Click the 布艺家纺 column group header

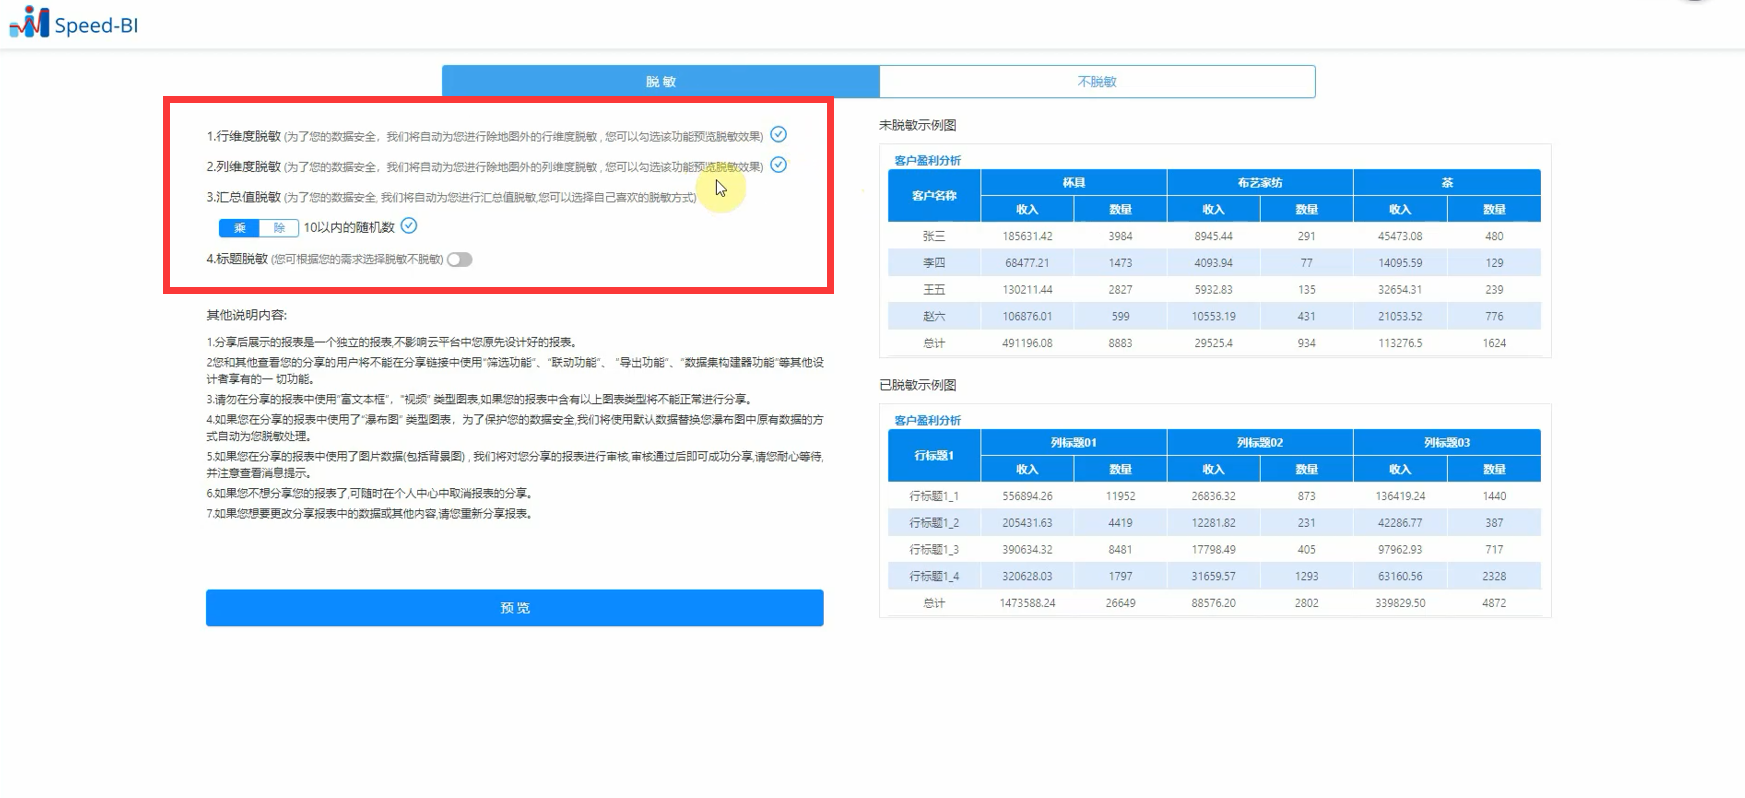point(1260,183)
